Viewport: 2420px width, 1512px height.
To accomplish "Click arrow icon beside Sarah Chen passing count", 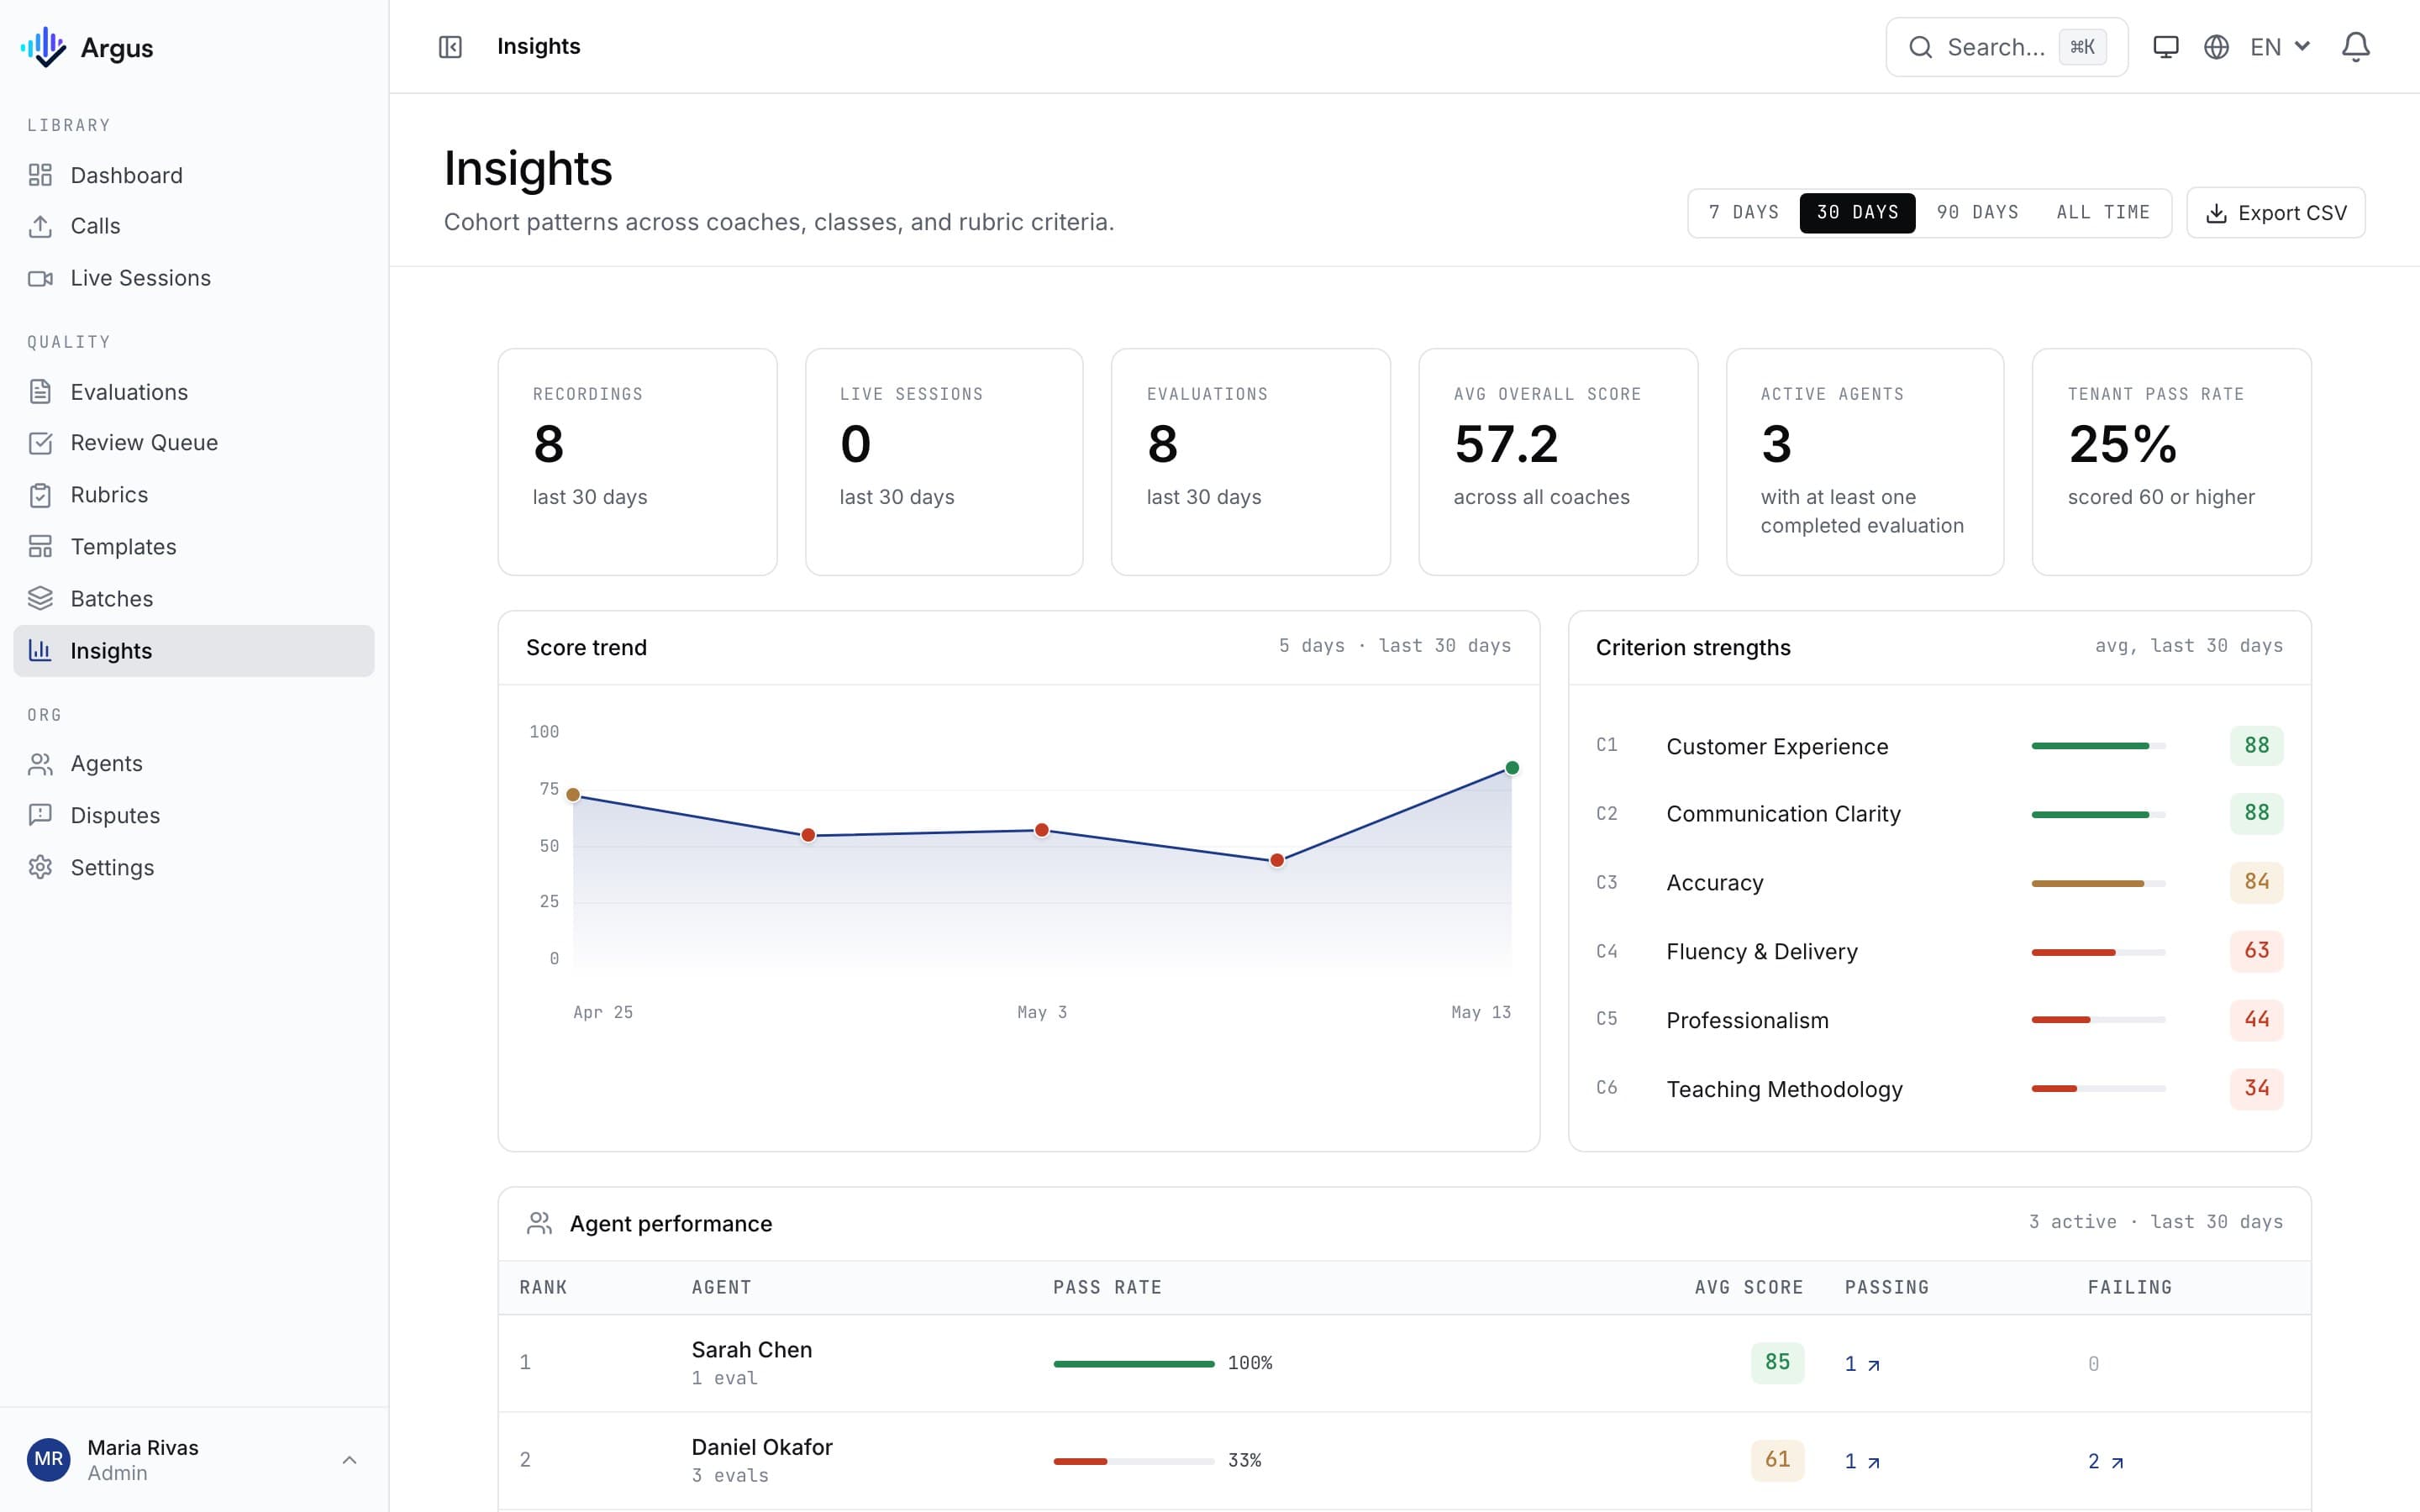I will (1874, 1365).
